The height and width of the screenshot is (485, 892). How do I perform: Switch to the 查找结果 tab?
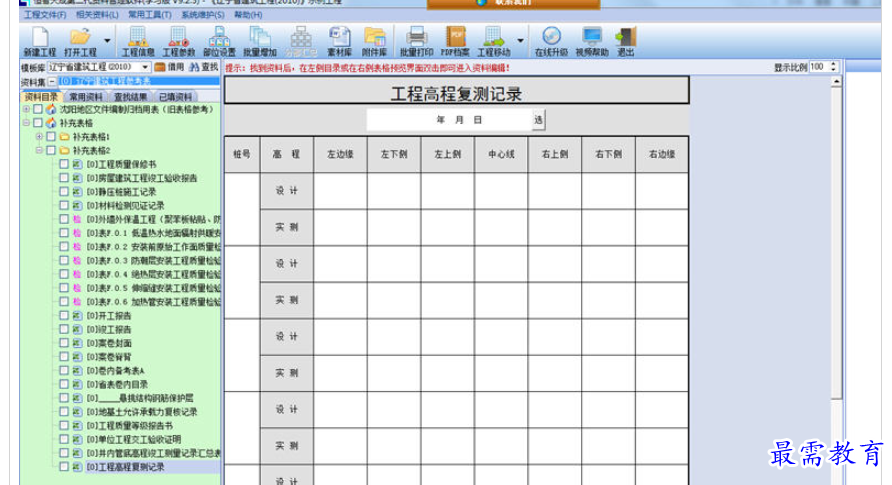[131, 97]
